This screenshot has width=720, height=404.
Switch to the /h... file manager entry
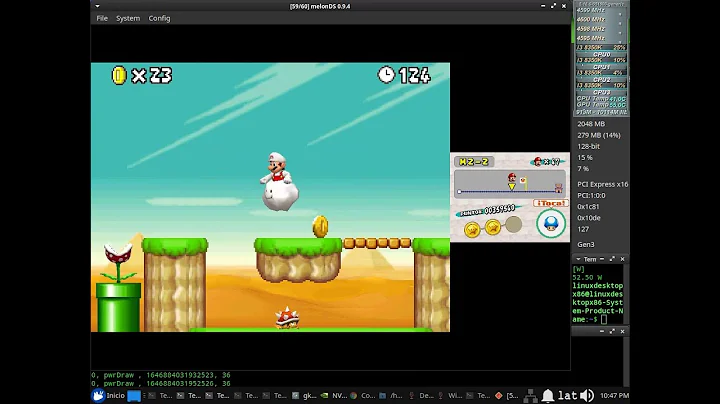[x=391, y=395]
